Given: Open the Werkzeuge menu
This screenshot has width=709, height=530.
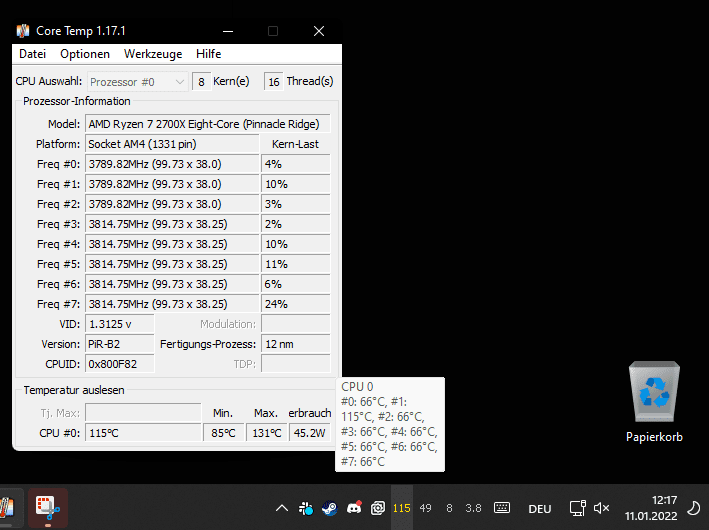Looking at the screenshot, I should tap(153, 54).
